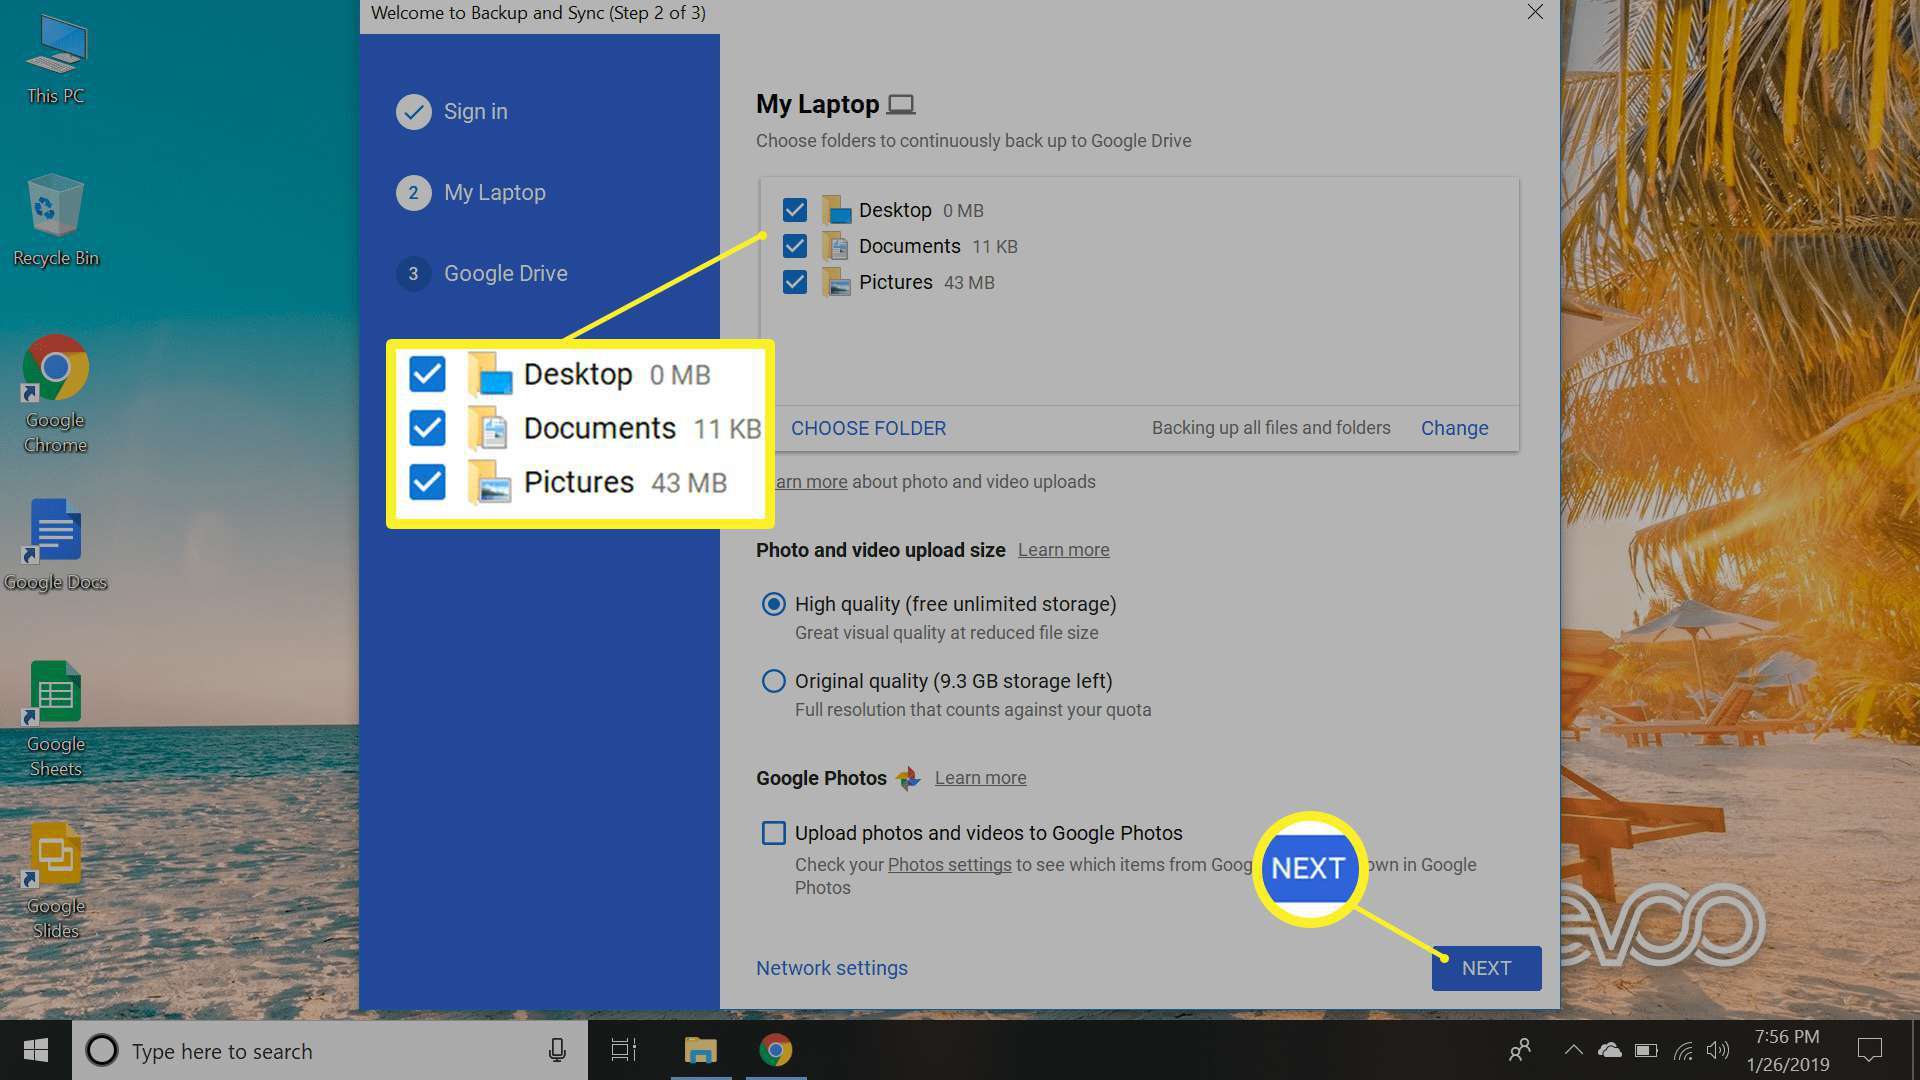Click Learn more about photo uploads
The image size is (1920, 1080).
tap(804, 480)
